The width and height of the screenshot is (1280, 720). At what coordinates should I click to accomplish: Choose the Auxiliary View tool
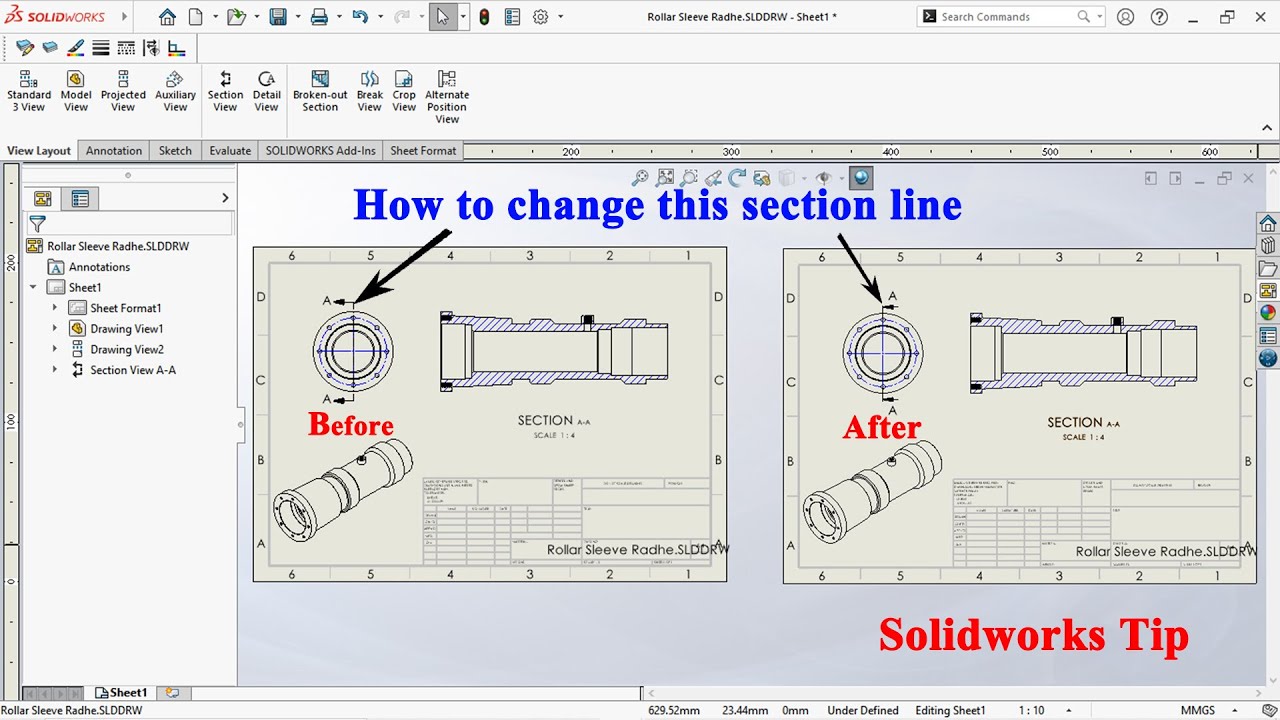point(175,91)
